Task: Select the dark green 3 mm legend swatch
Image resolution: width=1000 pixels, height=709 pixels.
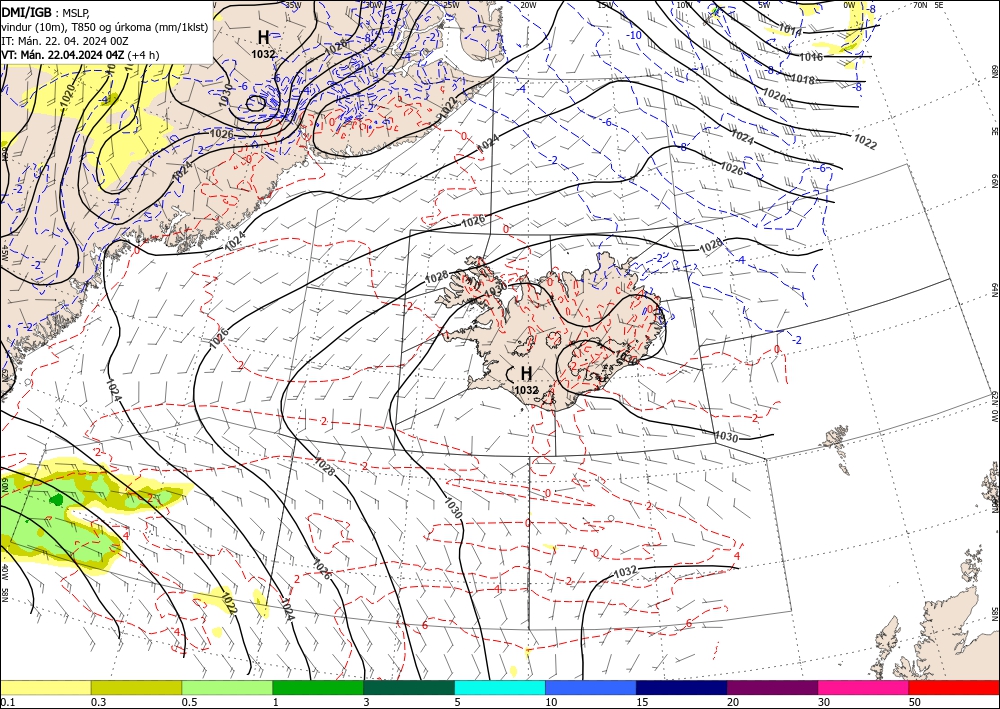Action: click(409, 687)
